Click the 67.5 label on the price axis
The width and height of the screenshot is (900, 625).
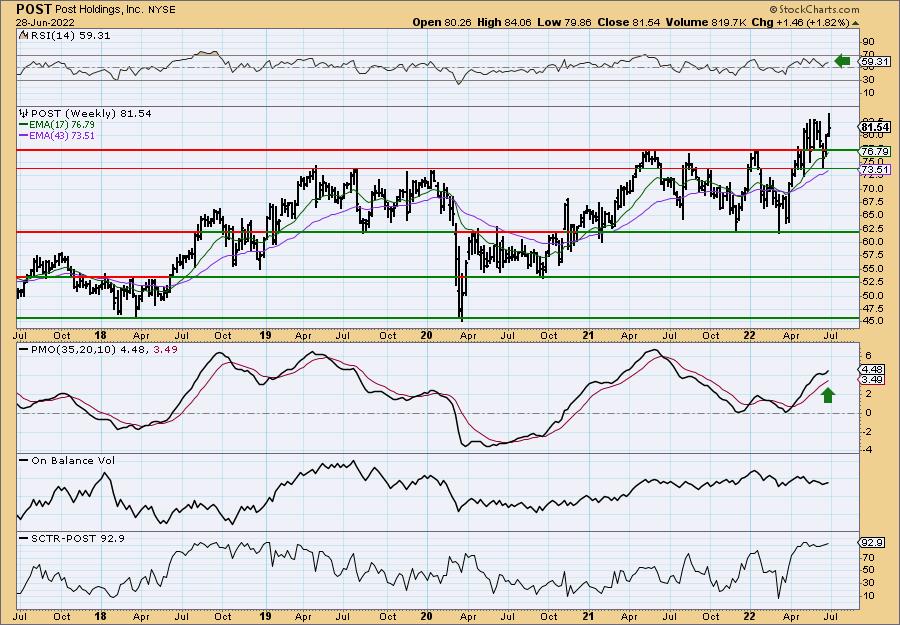coord(872,201)
